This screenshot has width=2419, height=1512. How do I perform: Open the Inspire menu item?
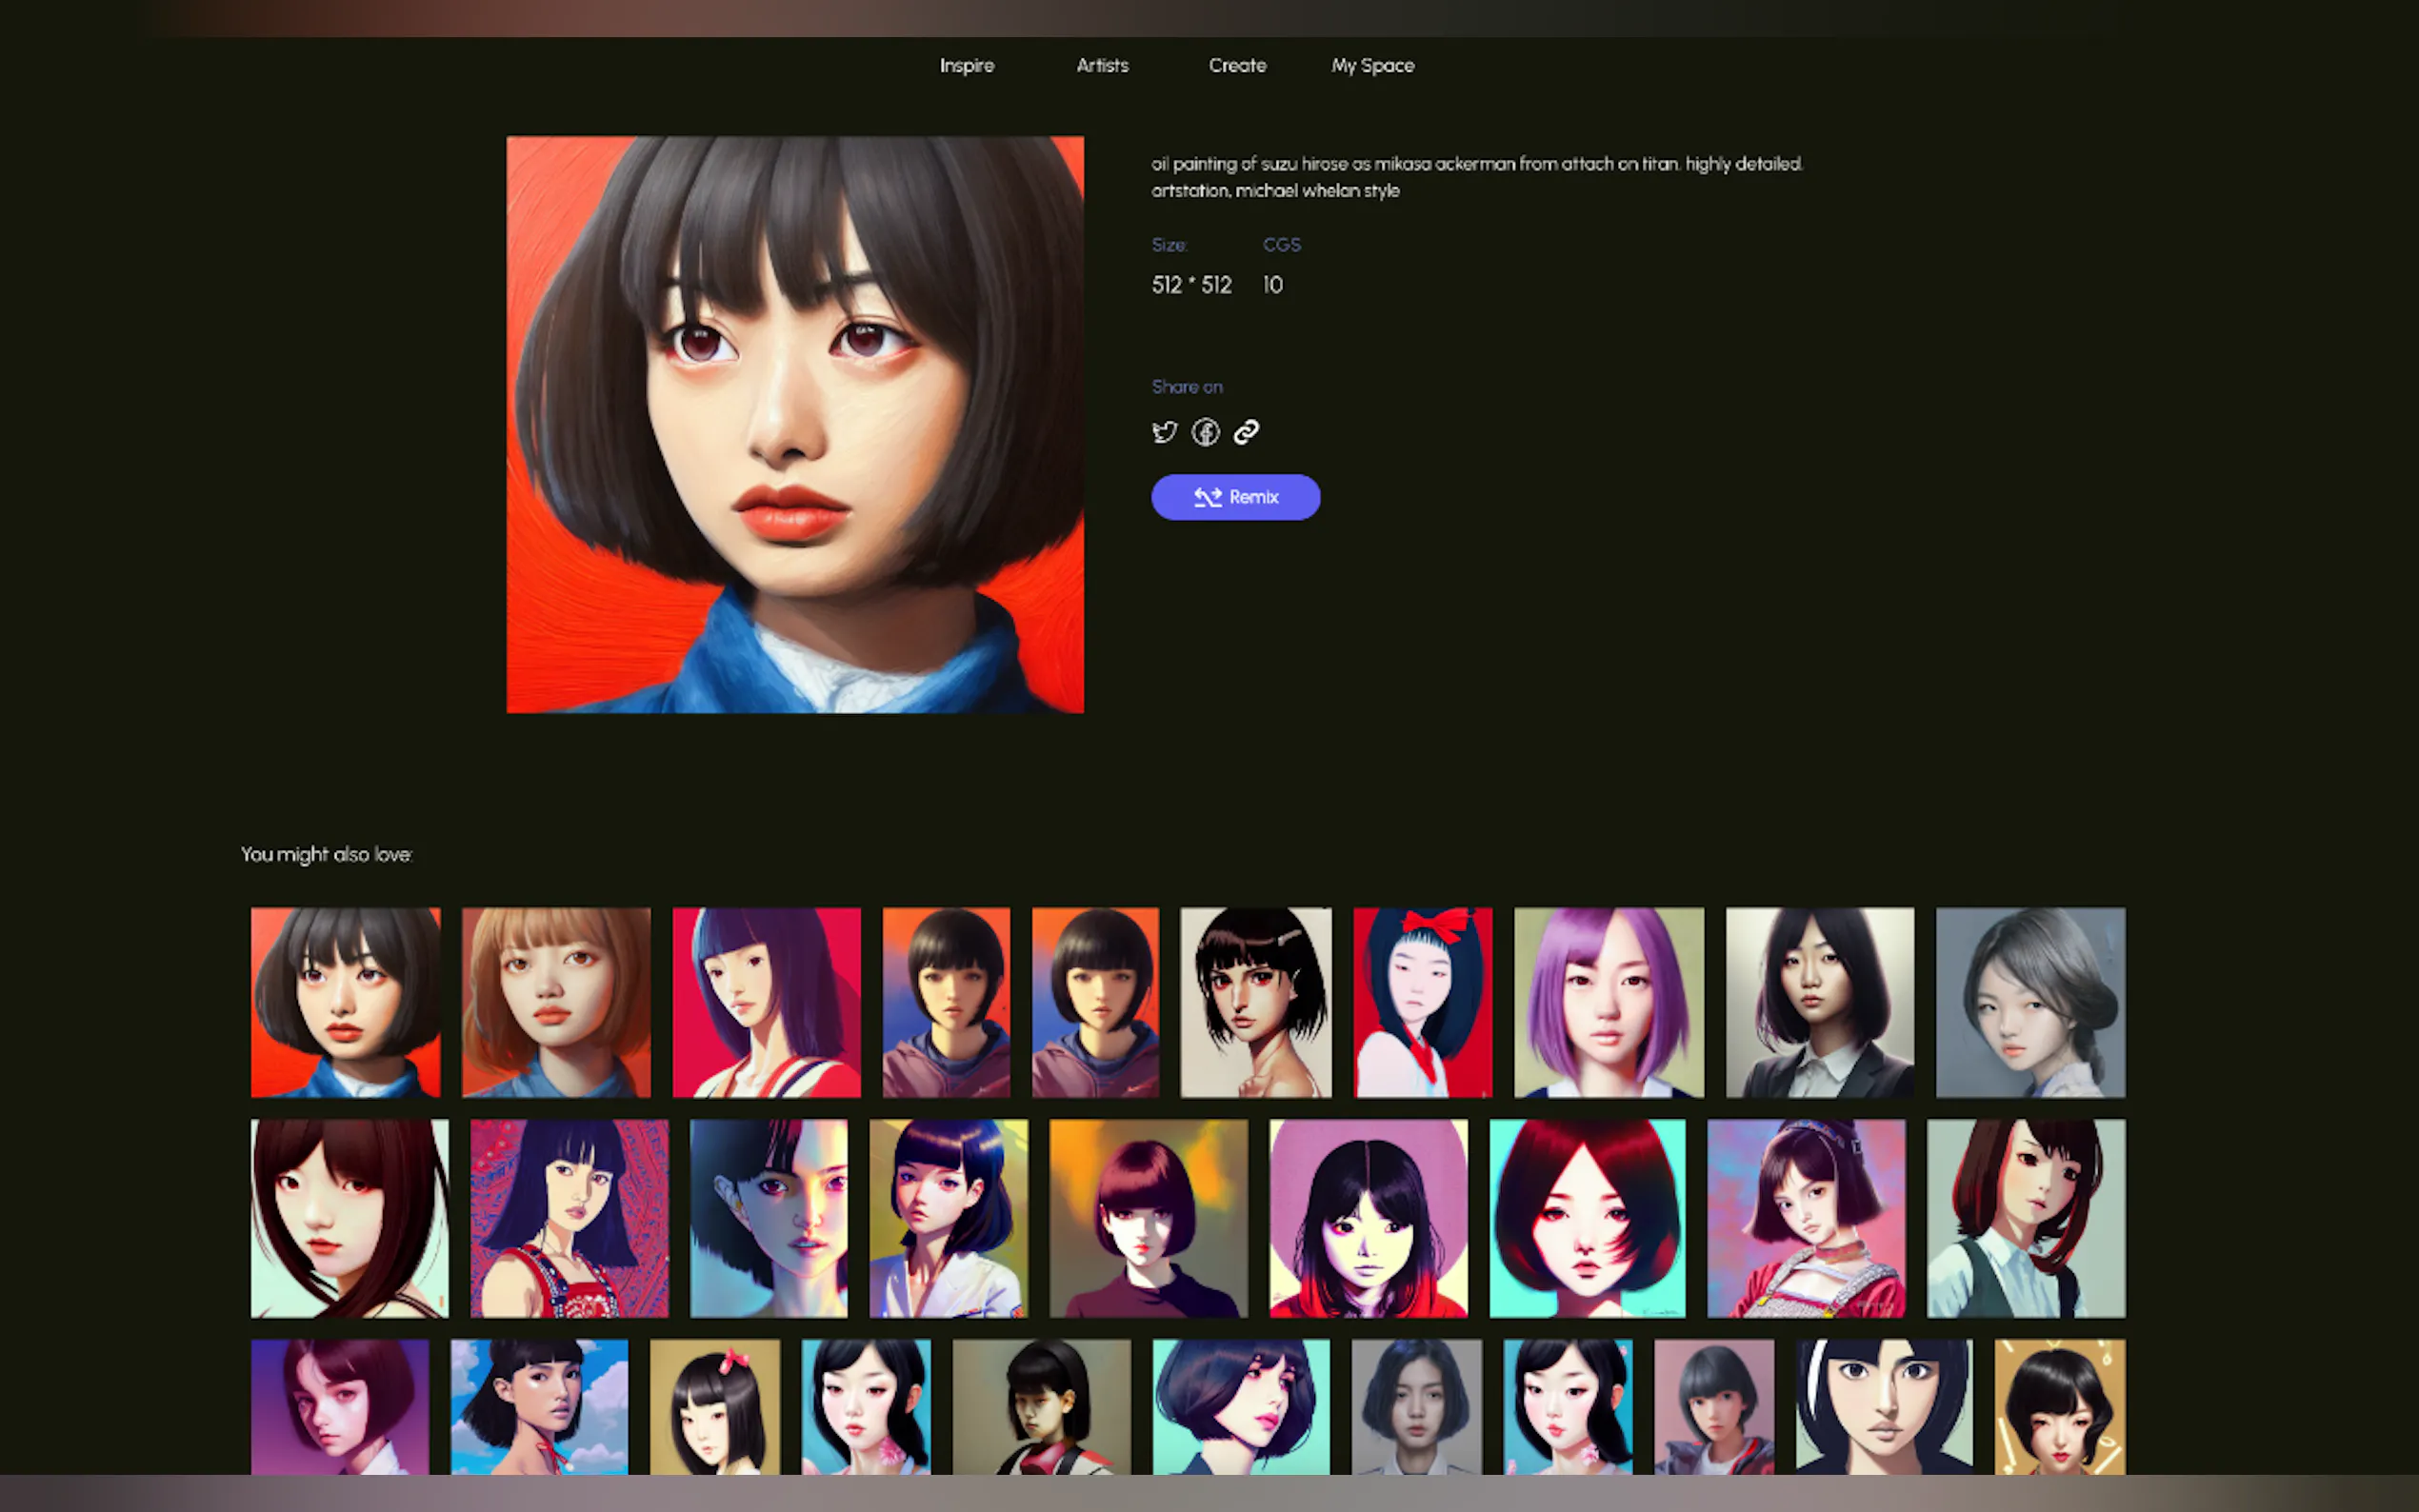tap(966, 66)
